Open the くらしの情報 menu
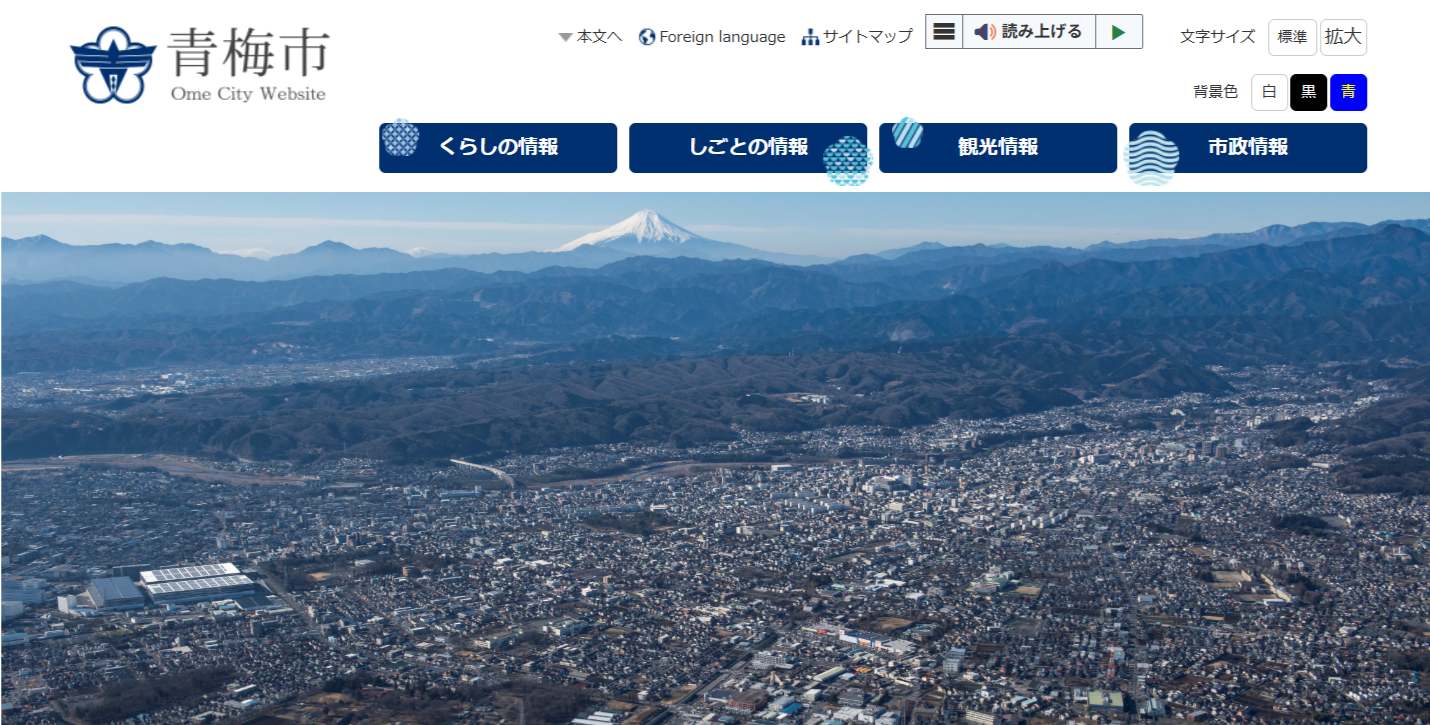This screenshot has height=725, width=1430. point(498,148)
